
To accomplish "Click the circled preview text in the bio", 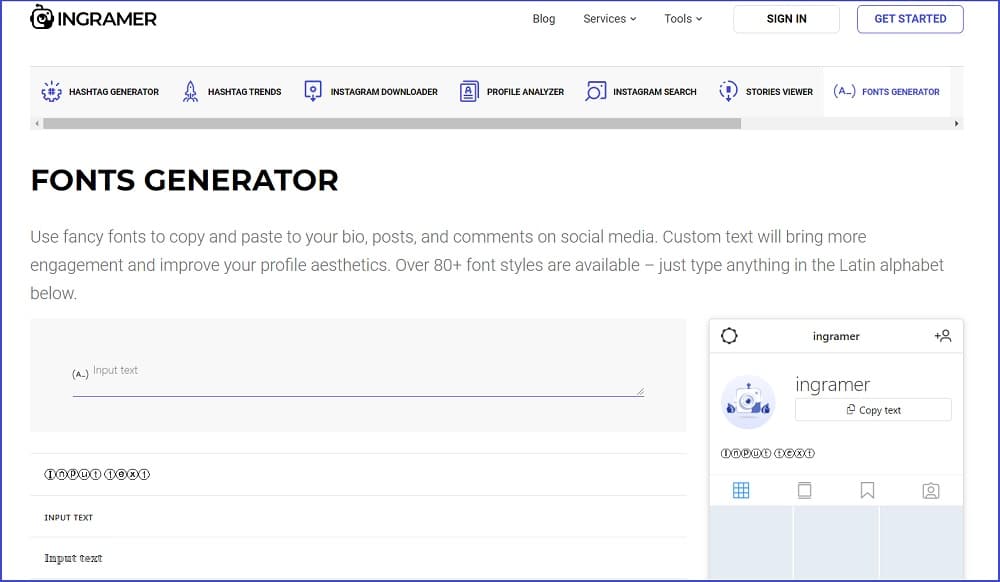I will click(x=767, y=453).
